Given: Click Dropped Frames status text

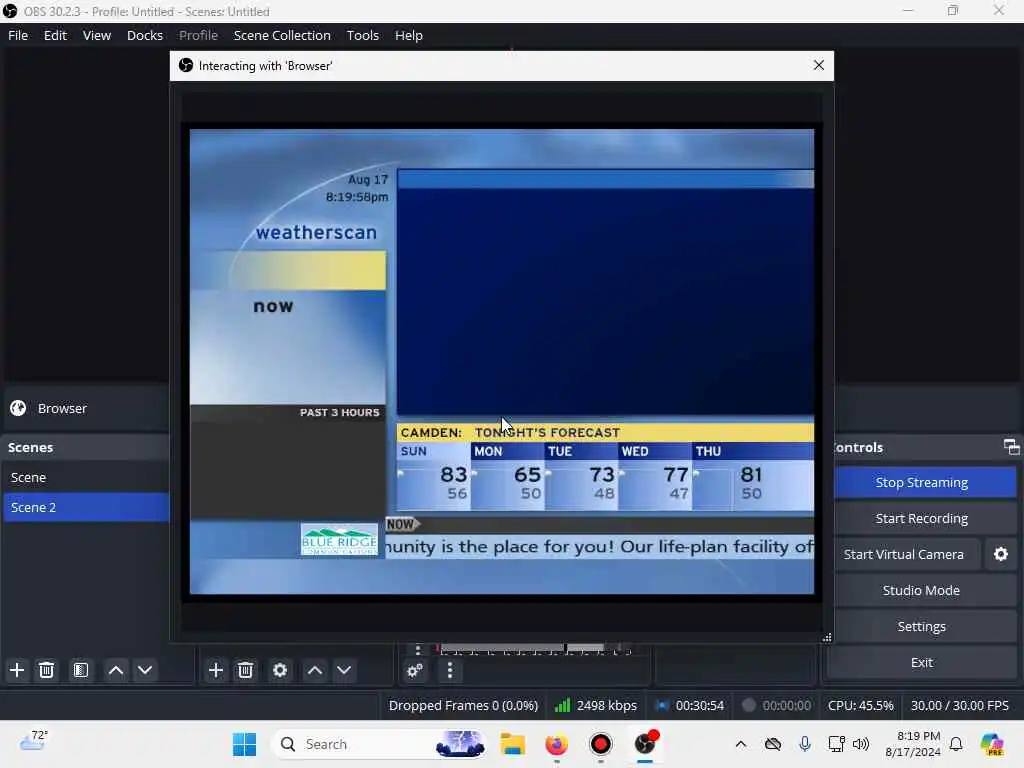Looking at the screenshot, I should (463, 705).
